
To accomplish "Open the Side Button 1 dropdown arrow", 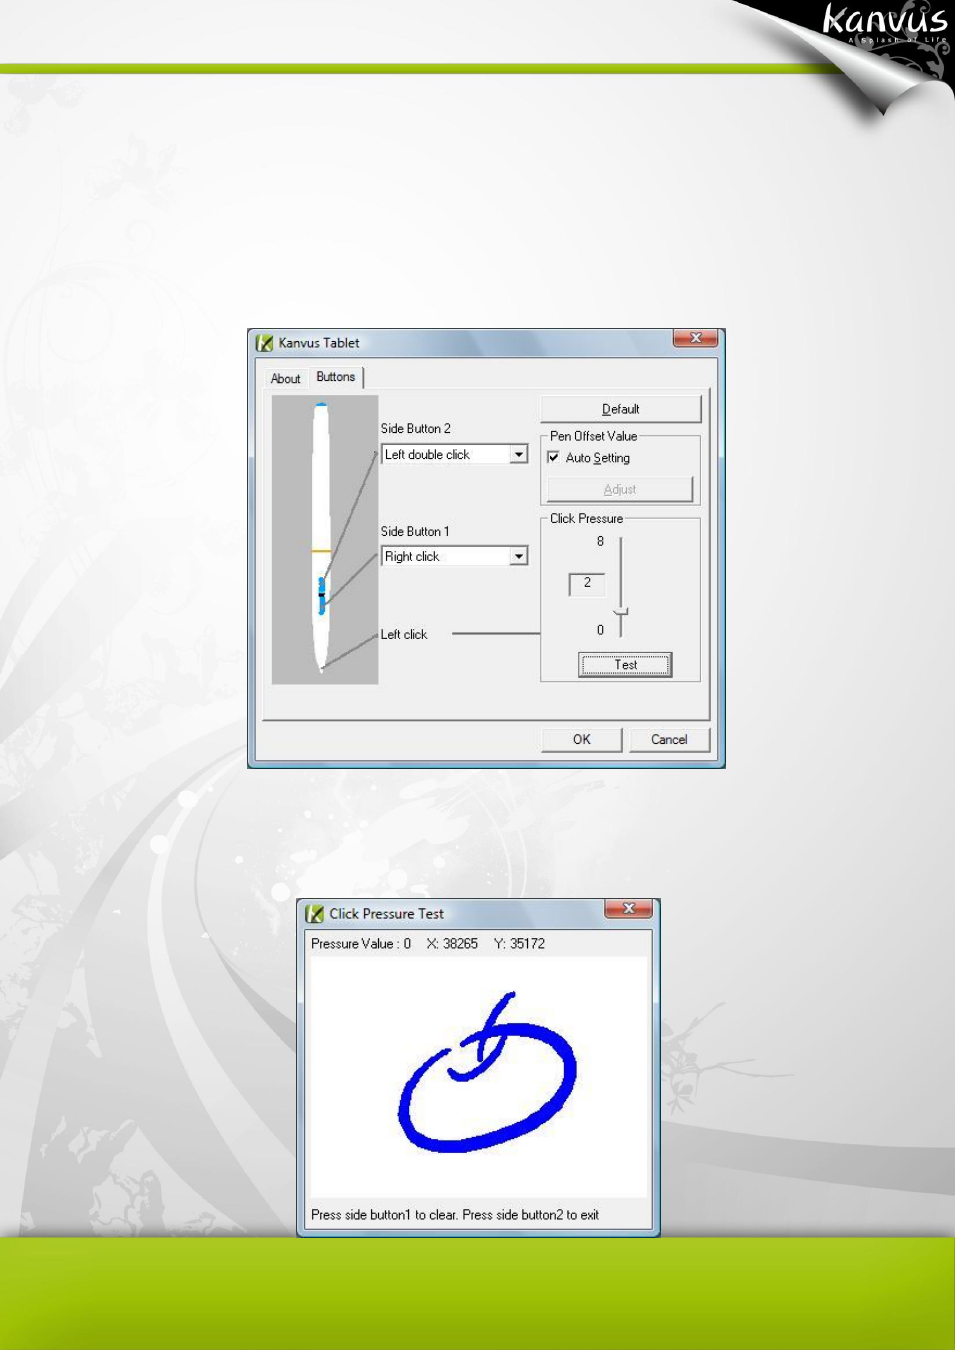I will click(x=519, y=557).
